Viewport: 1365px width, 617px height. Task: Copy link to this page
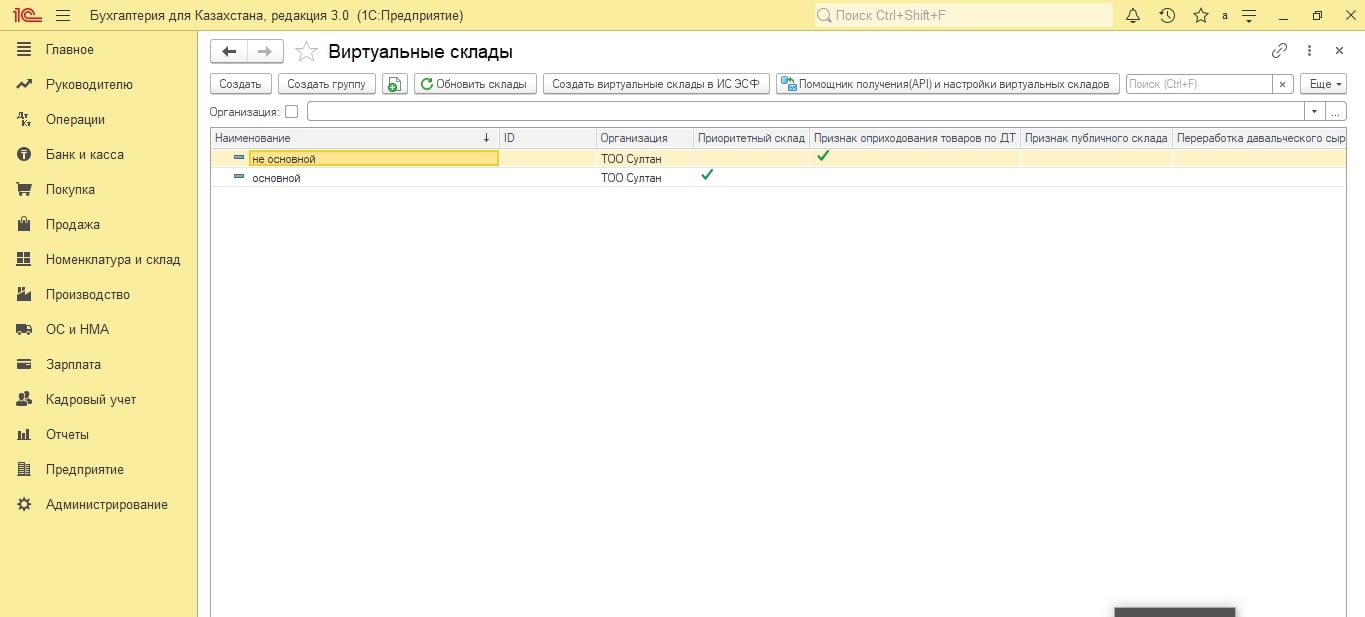click(x=1279, y=51)
